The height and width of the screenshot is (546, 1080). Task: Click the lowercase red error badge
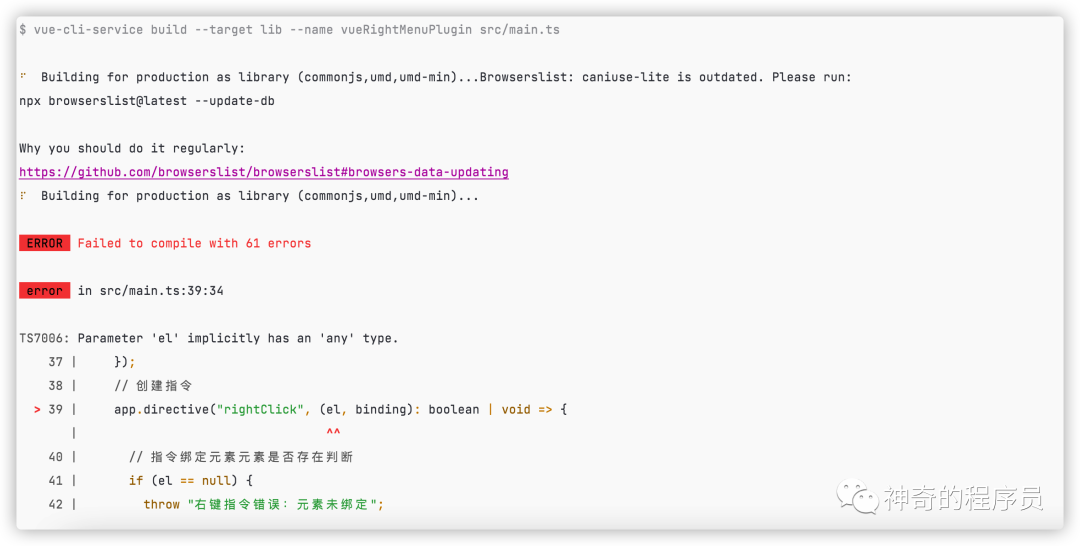coord(44,291)
